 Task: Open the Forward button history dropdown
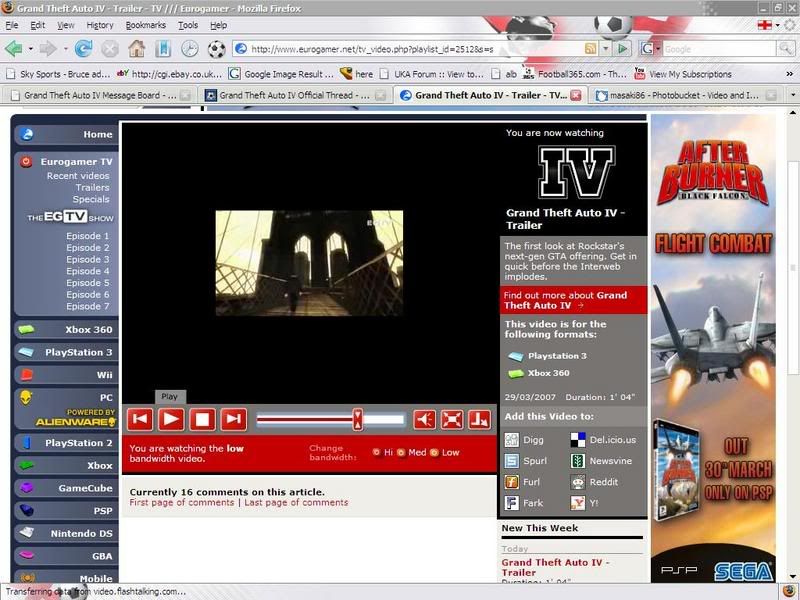point(65,49)
